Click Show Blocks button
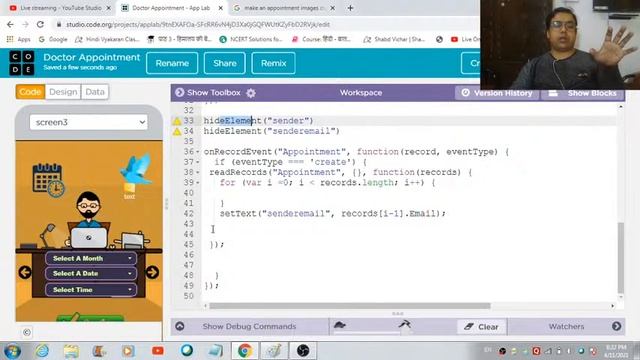Viewport: 640px width, 360px height. pyautogui.click(x=583, y=93)
